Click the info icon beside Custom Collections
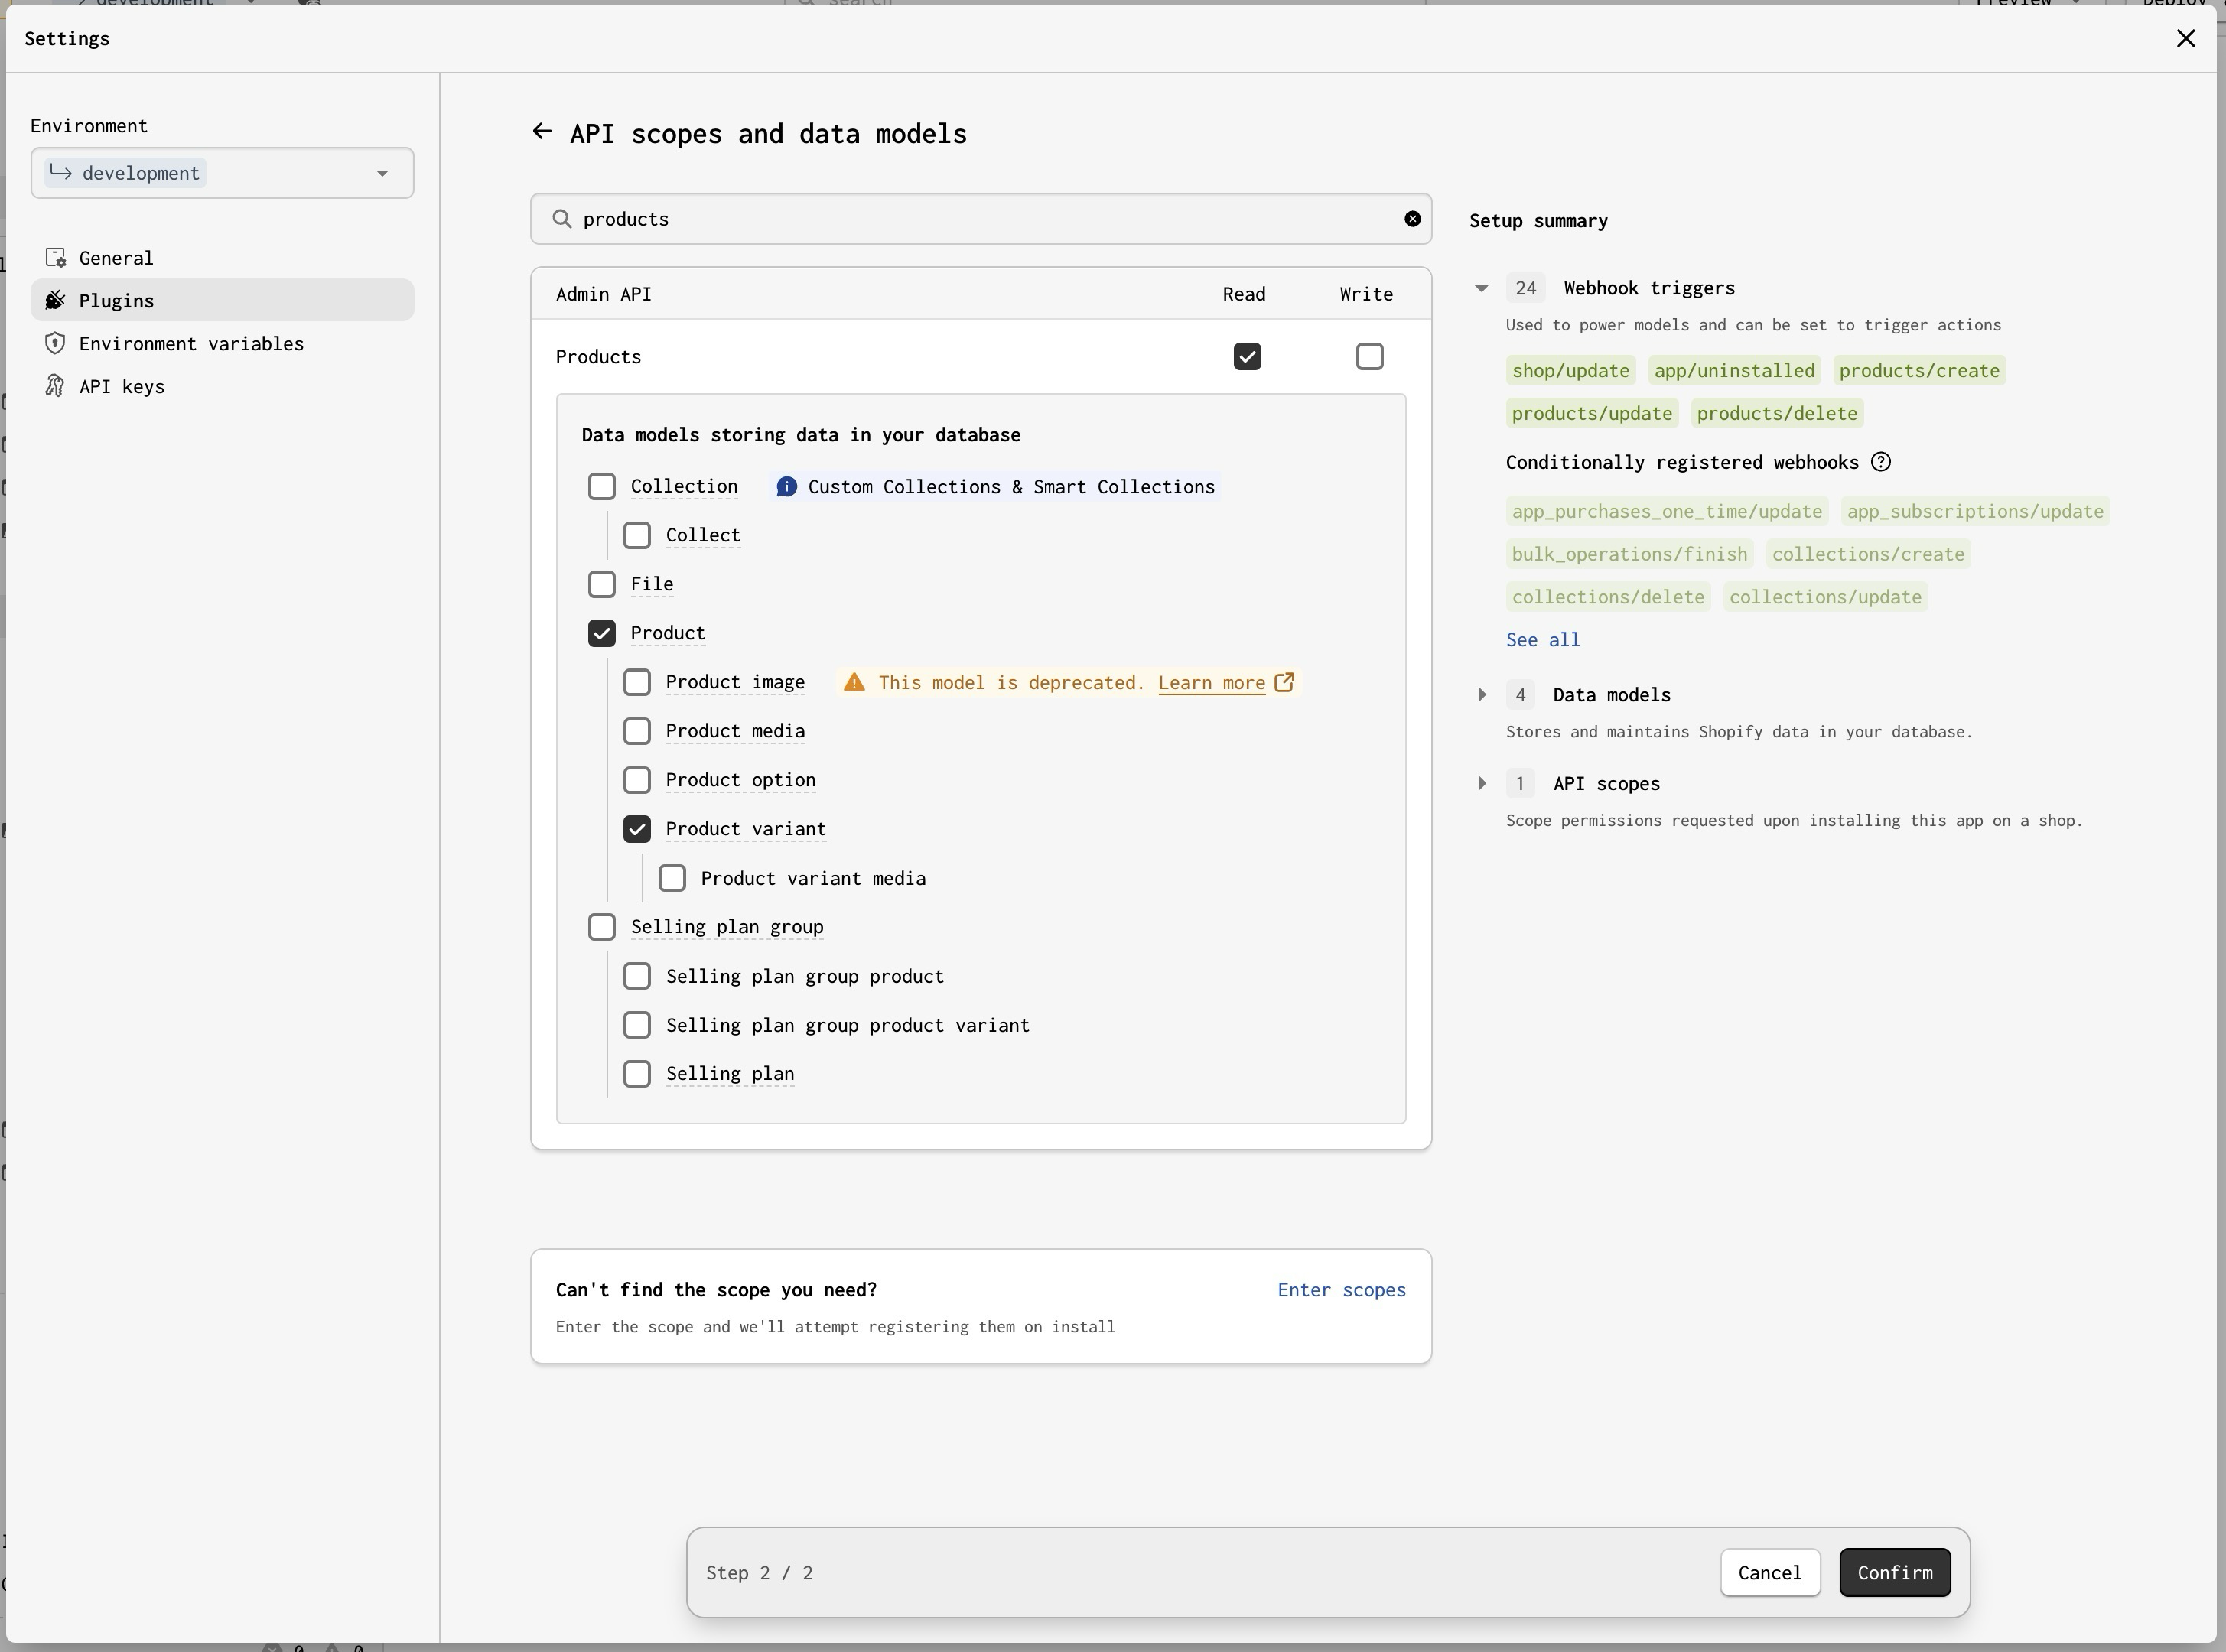The width and height of the screenshot is (2226, 1652). point(787,487)
